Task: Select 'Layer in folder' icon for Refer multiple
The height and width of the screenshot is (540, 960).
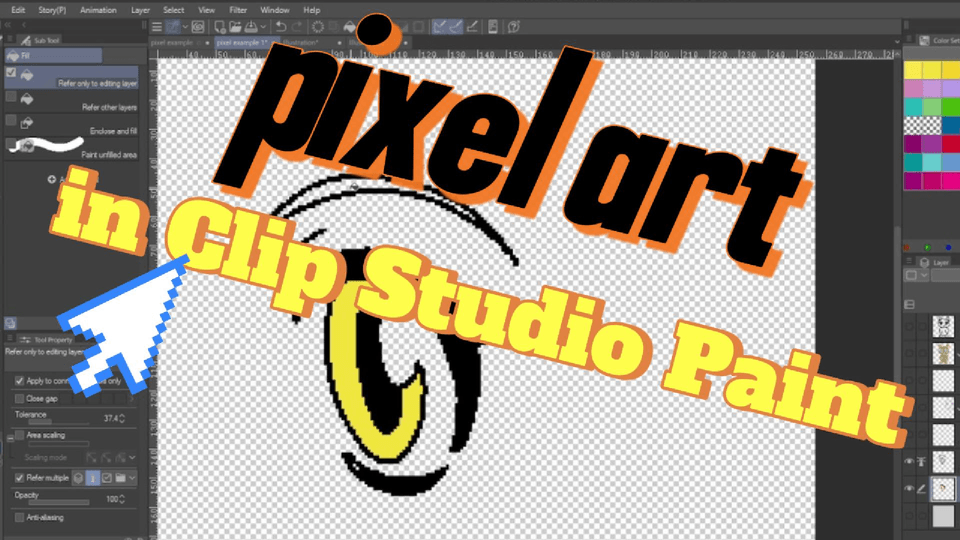Action: (x=121, y=478)
